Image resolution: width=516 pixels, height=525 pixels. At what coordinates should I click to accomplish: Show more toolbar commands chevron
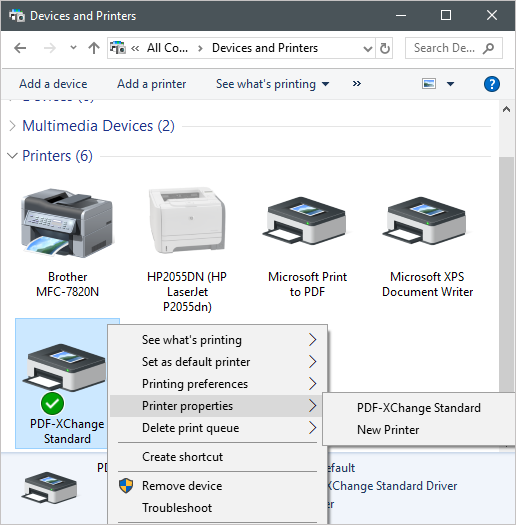pos(357,83)
